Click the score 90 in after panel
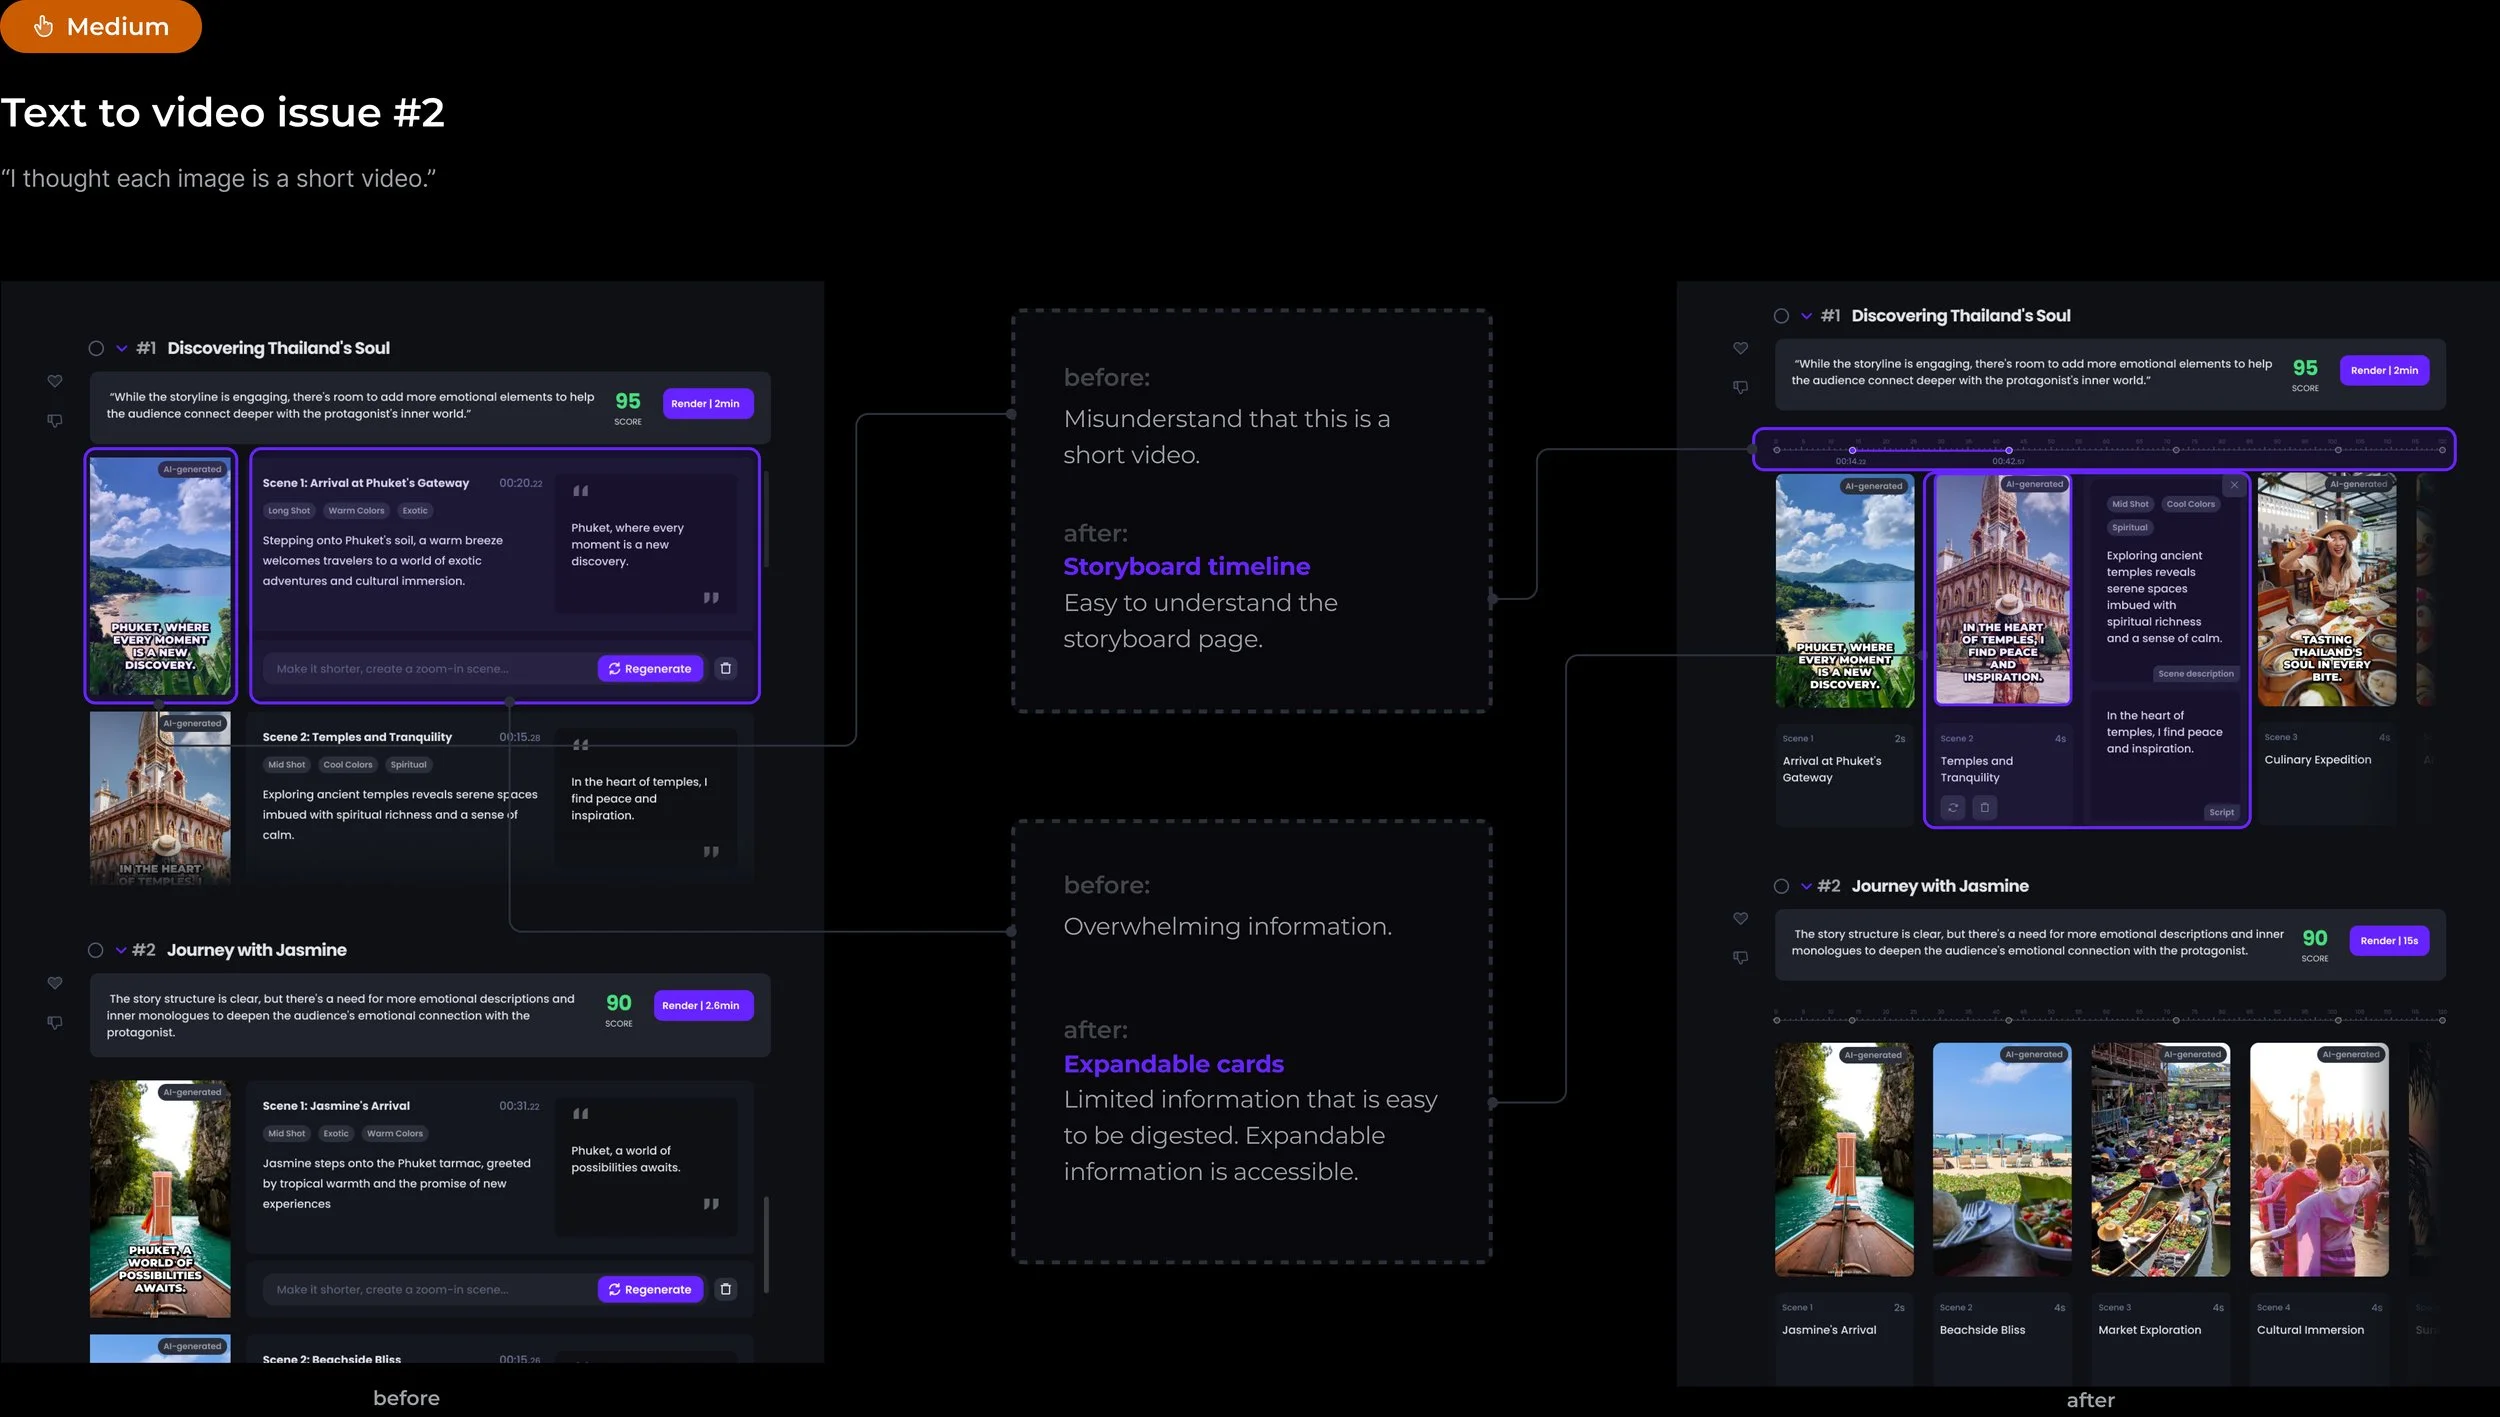 [x=2315, y=938]
